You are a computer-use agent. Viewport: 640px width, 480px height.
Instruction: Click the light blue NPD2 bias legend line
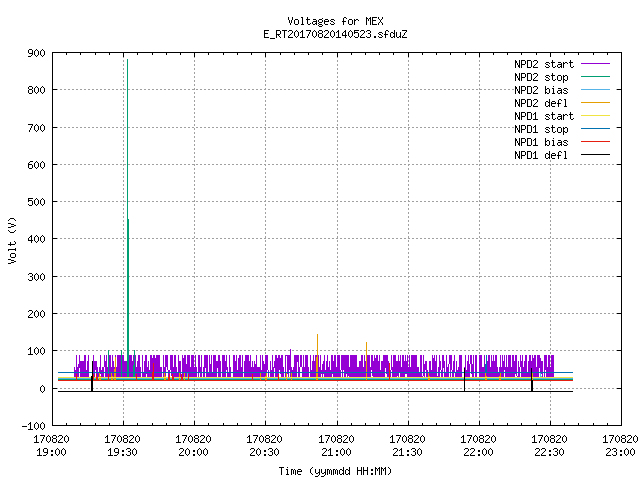point(596,89)
